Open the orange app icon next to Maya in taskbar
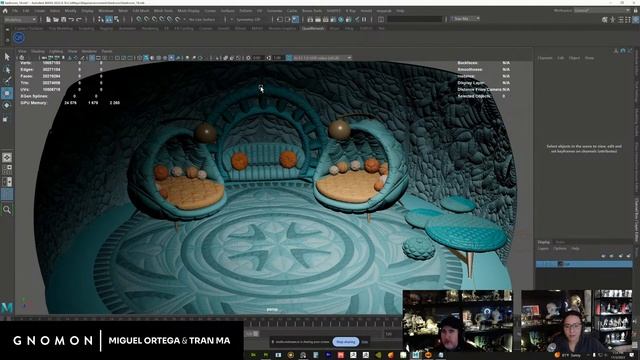This screenshot has height=360, width=640. pos(428,355)
